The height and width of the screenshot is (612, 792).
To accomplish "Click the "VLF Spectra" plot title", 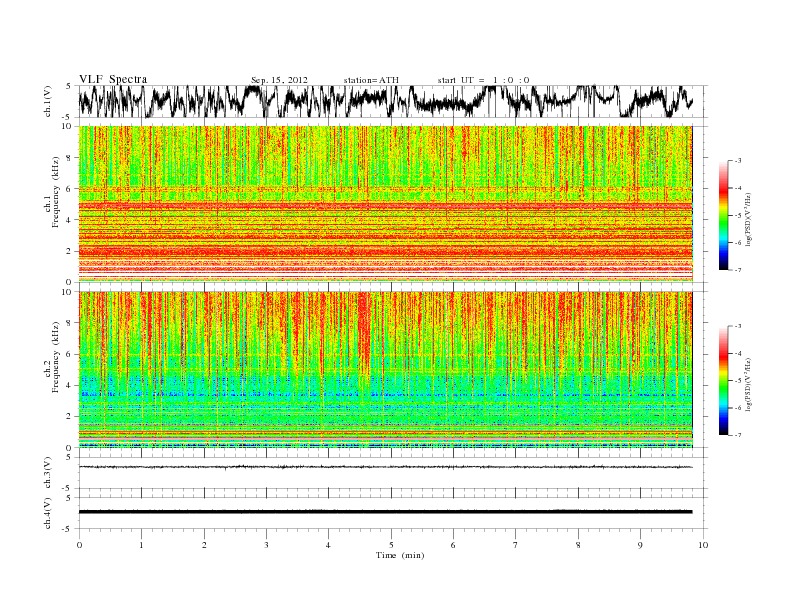I will 113,79.
